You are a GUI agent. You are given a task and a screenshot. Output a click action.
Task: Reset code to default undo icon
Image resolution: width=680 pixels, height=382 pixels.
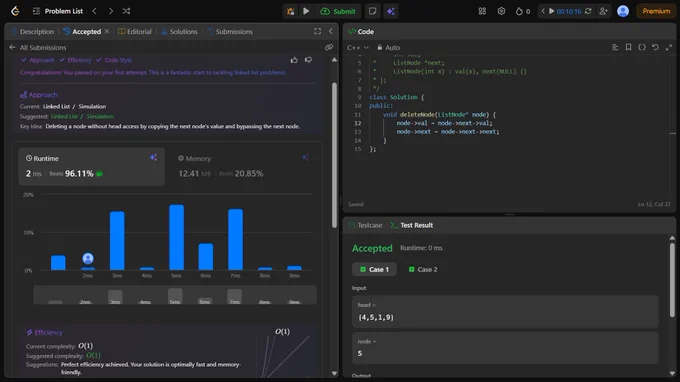click(655, 47)
